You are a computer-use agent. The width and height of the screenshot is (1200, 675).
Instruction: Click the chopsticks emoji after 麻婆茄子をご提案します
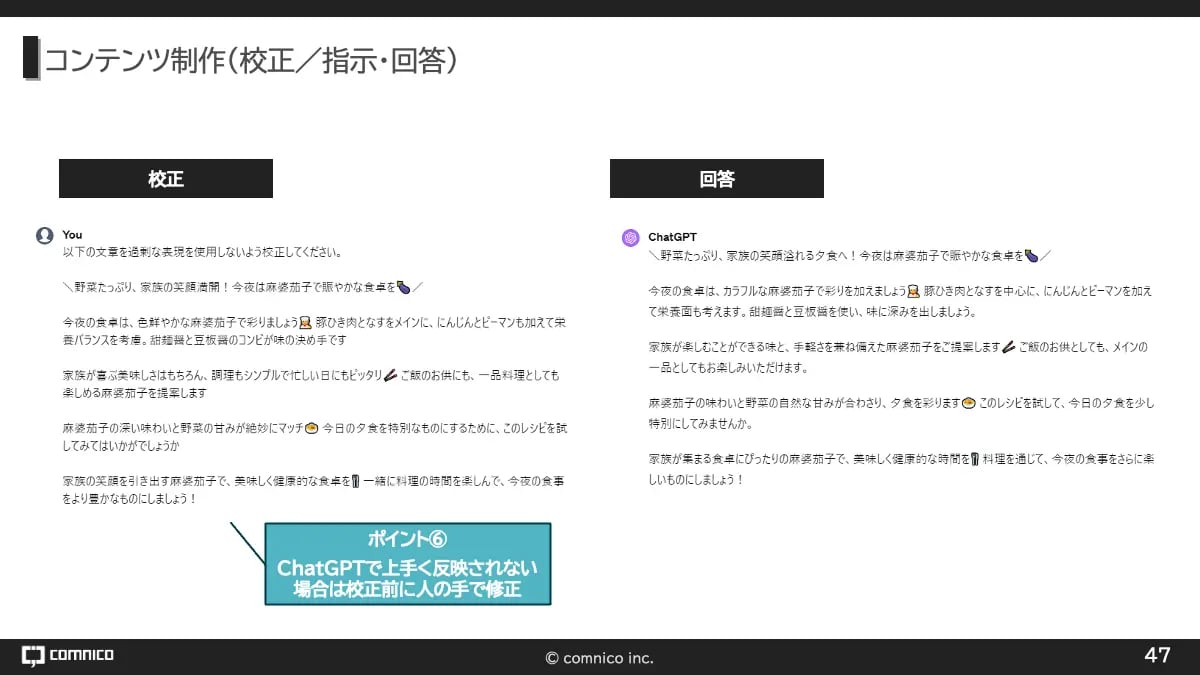(x=1009, y=348)
